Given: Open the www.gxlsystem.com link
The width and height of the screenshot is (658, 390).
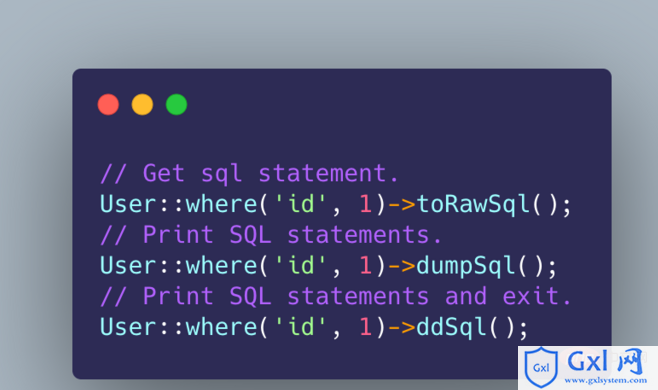Looking at the screenshot, I should (x=606, y=380).
